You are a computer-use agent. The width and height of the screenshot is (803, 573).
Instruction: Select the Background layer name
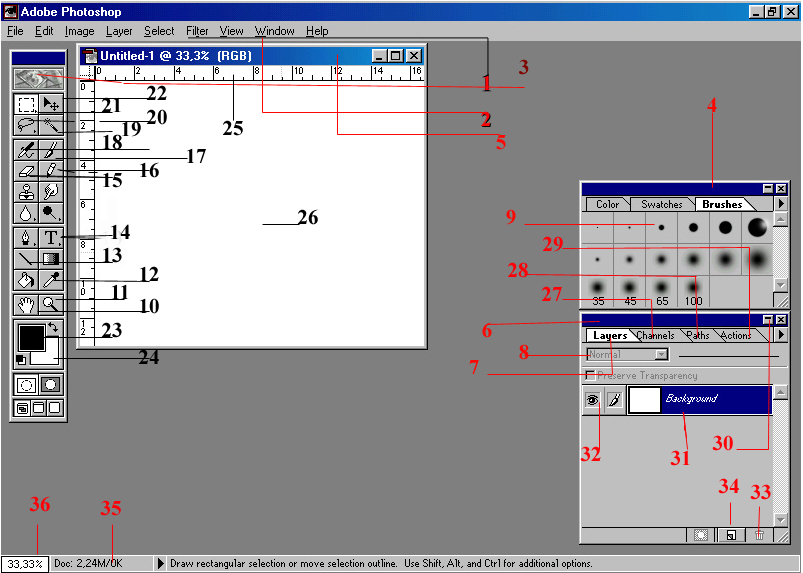(691, 398)
